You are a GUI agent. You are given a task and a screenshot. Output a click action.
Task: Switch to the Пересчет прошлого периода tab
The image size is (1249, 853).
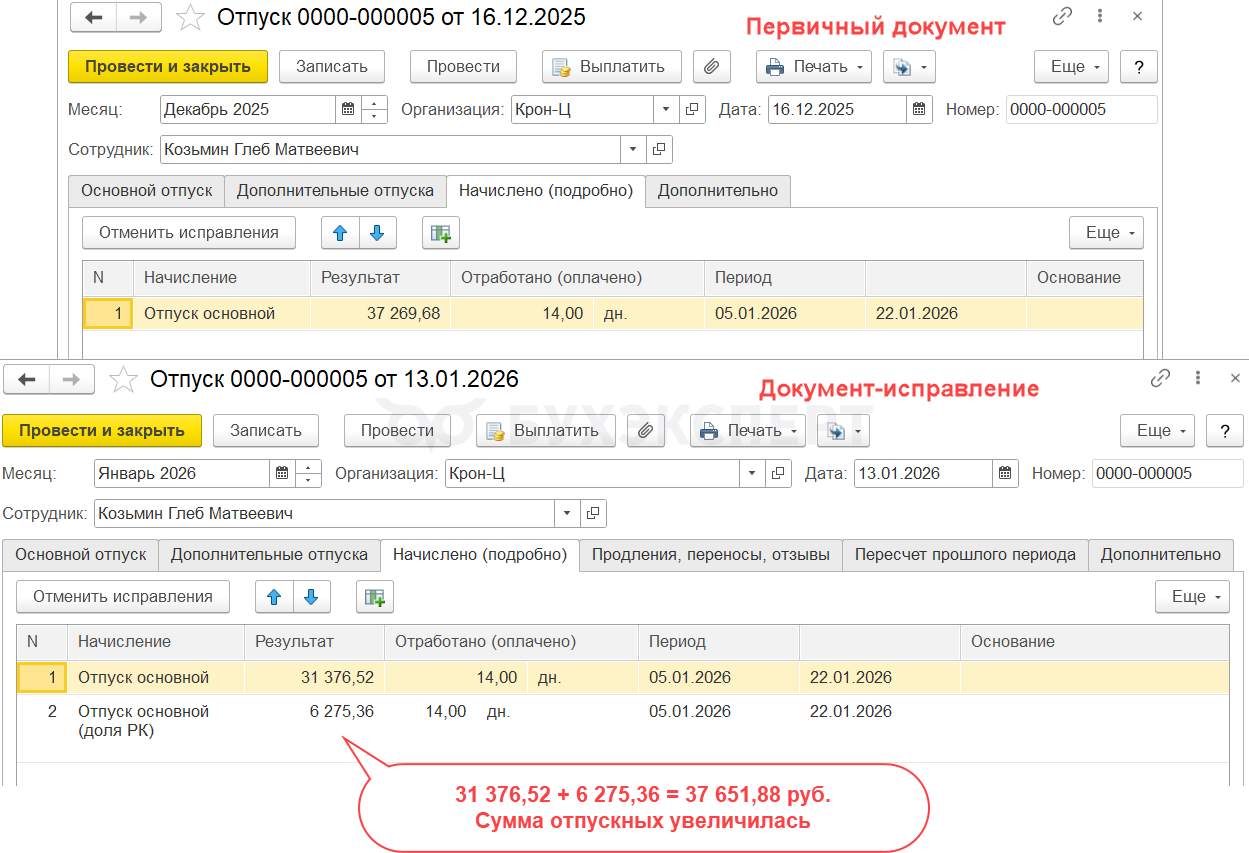tap(964, 554)
